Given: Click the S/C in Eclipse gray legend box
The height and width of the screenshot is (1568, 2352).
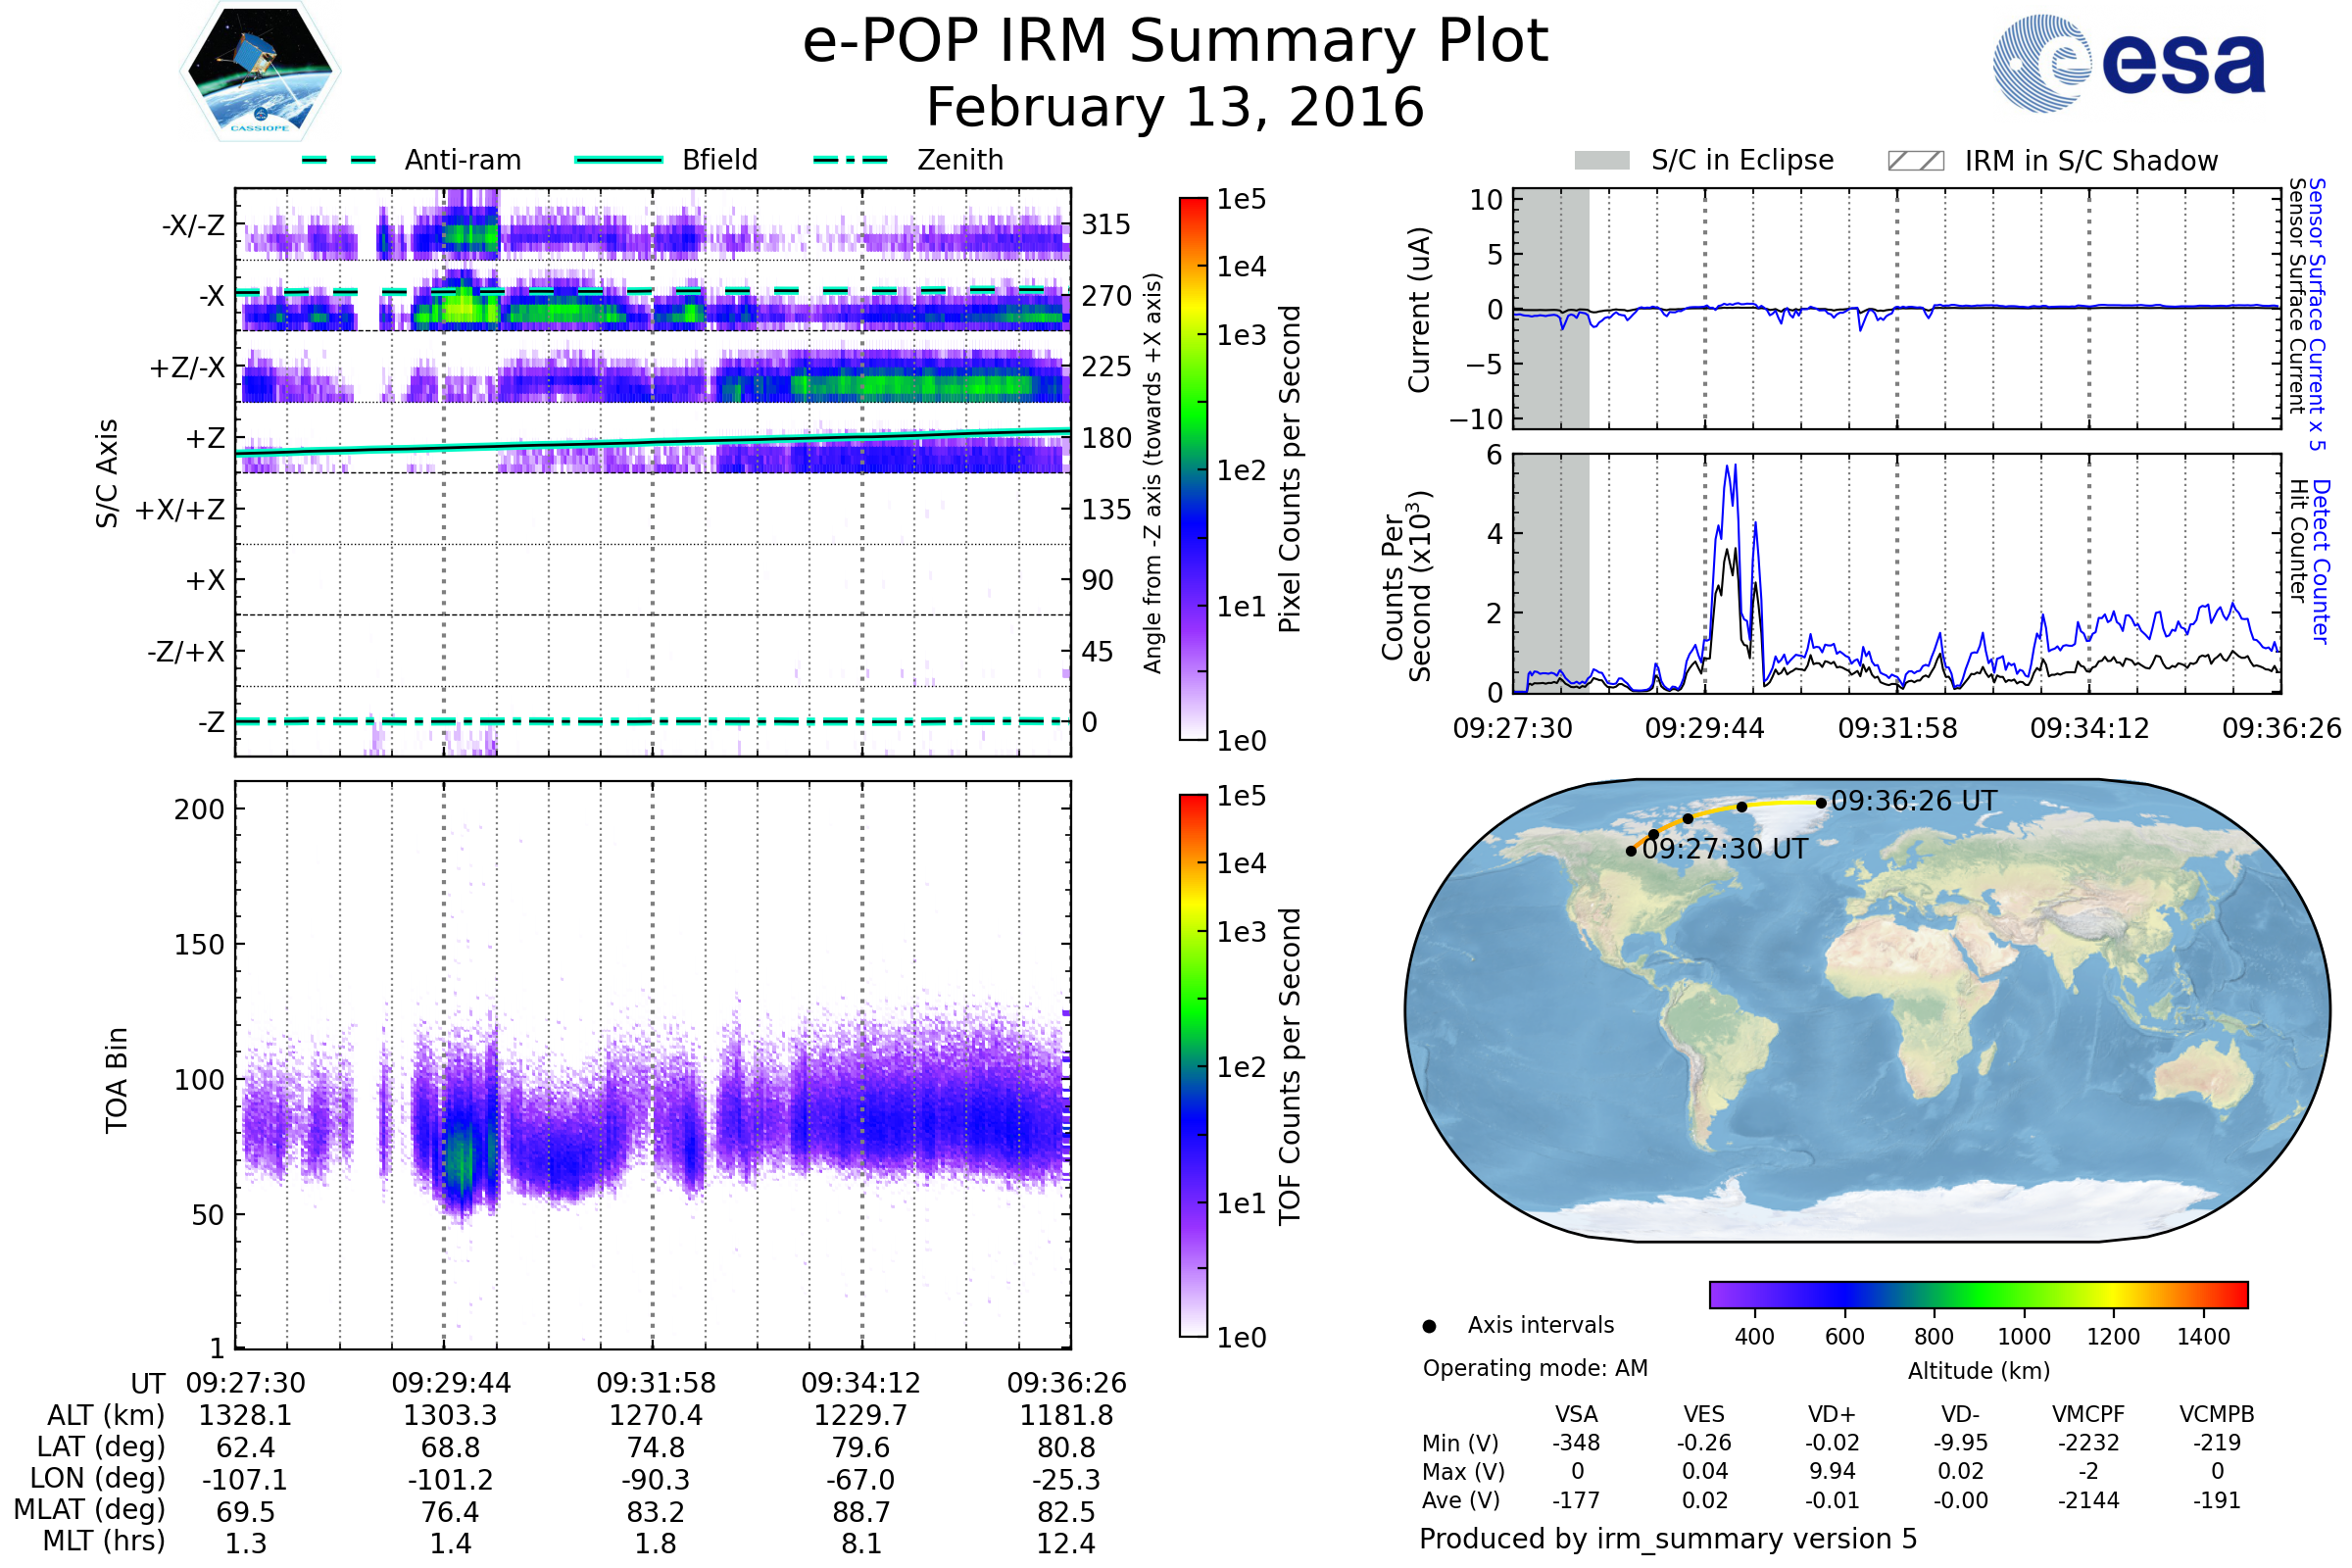Looking at the screenshot, I should click(x=1601, y=161).
